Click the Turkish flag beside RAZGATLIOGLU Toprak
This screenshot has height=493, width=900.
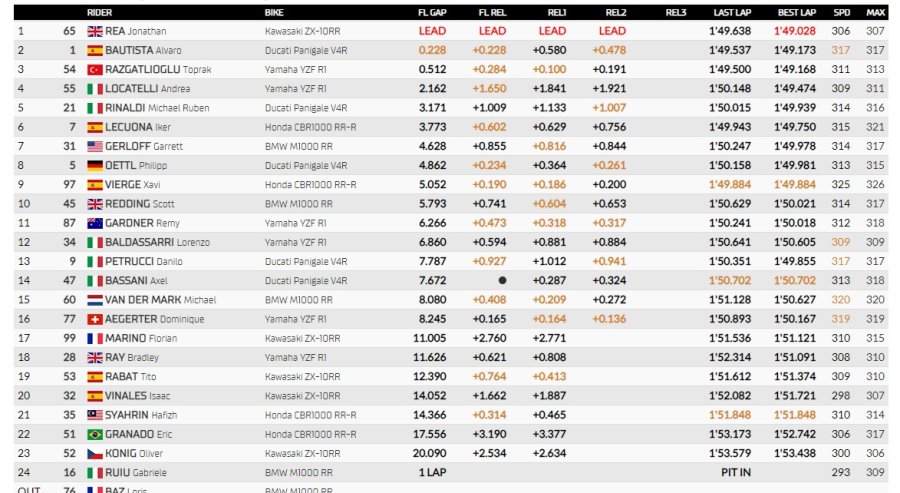pyautogui.click(x=95, y=70)
